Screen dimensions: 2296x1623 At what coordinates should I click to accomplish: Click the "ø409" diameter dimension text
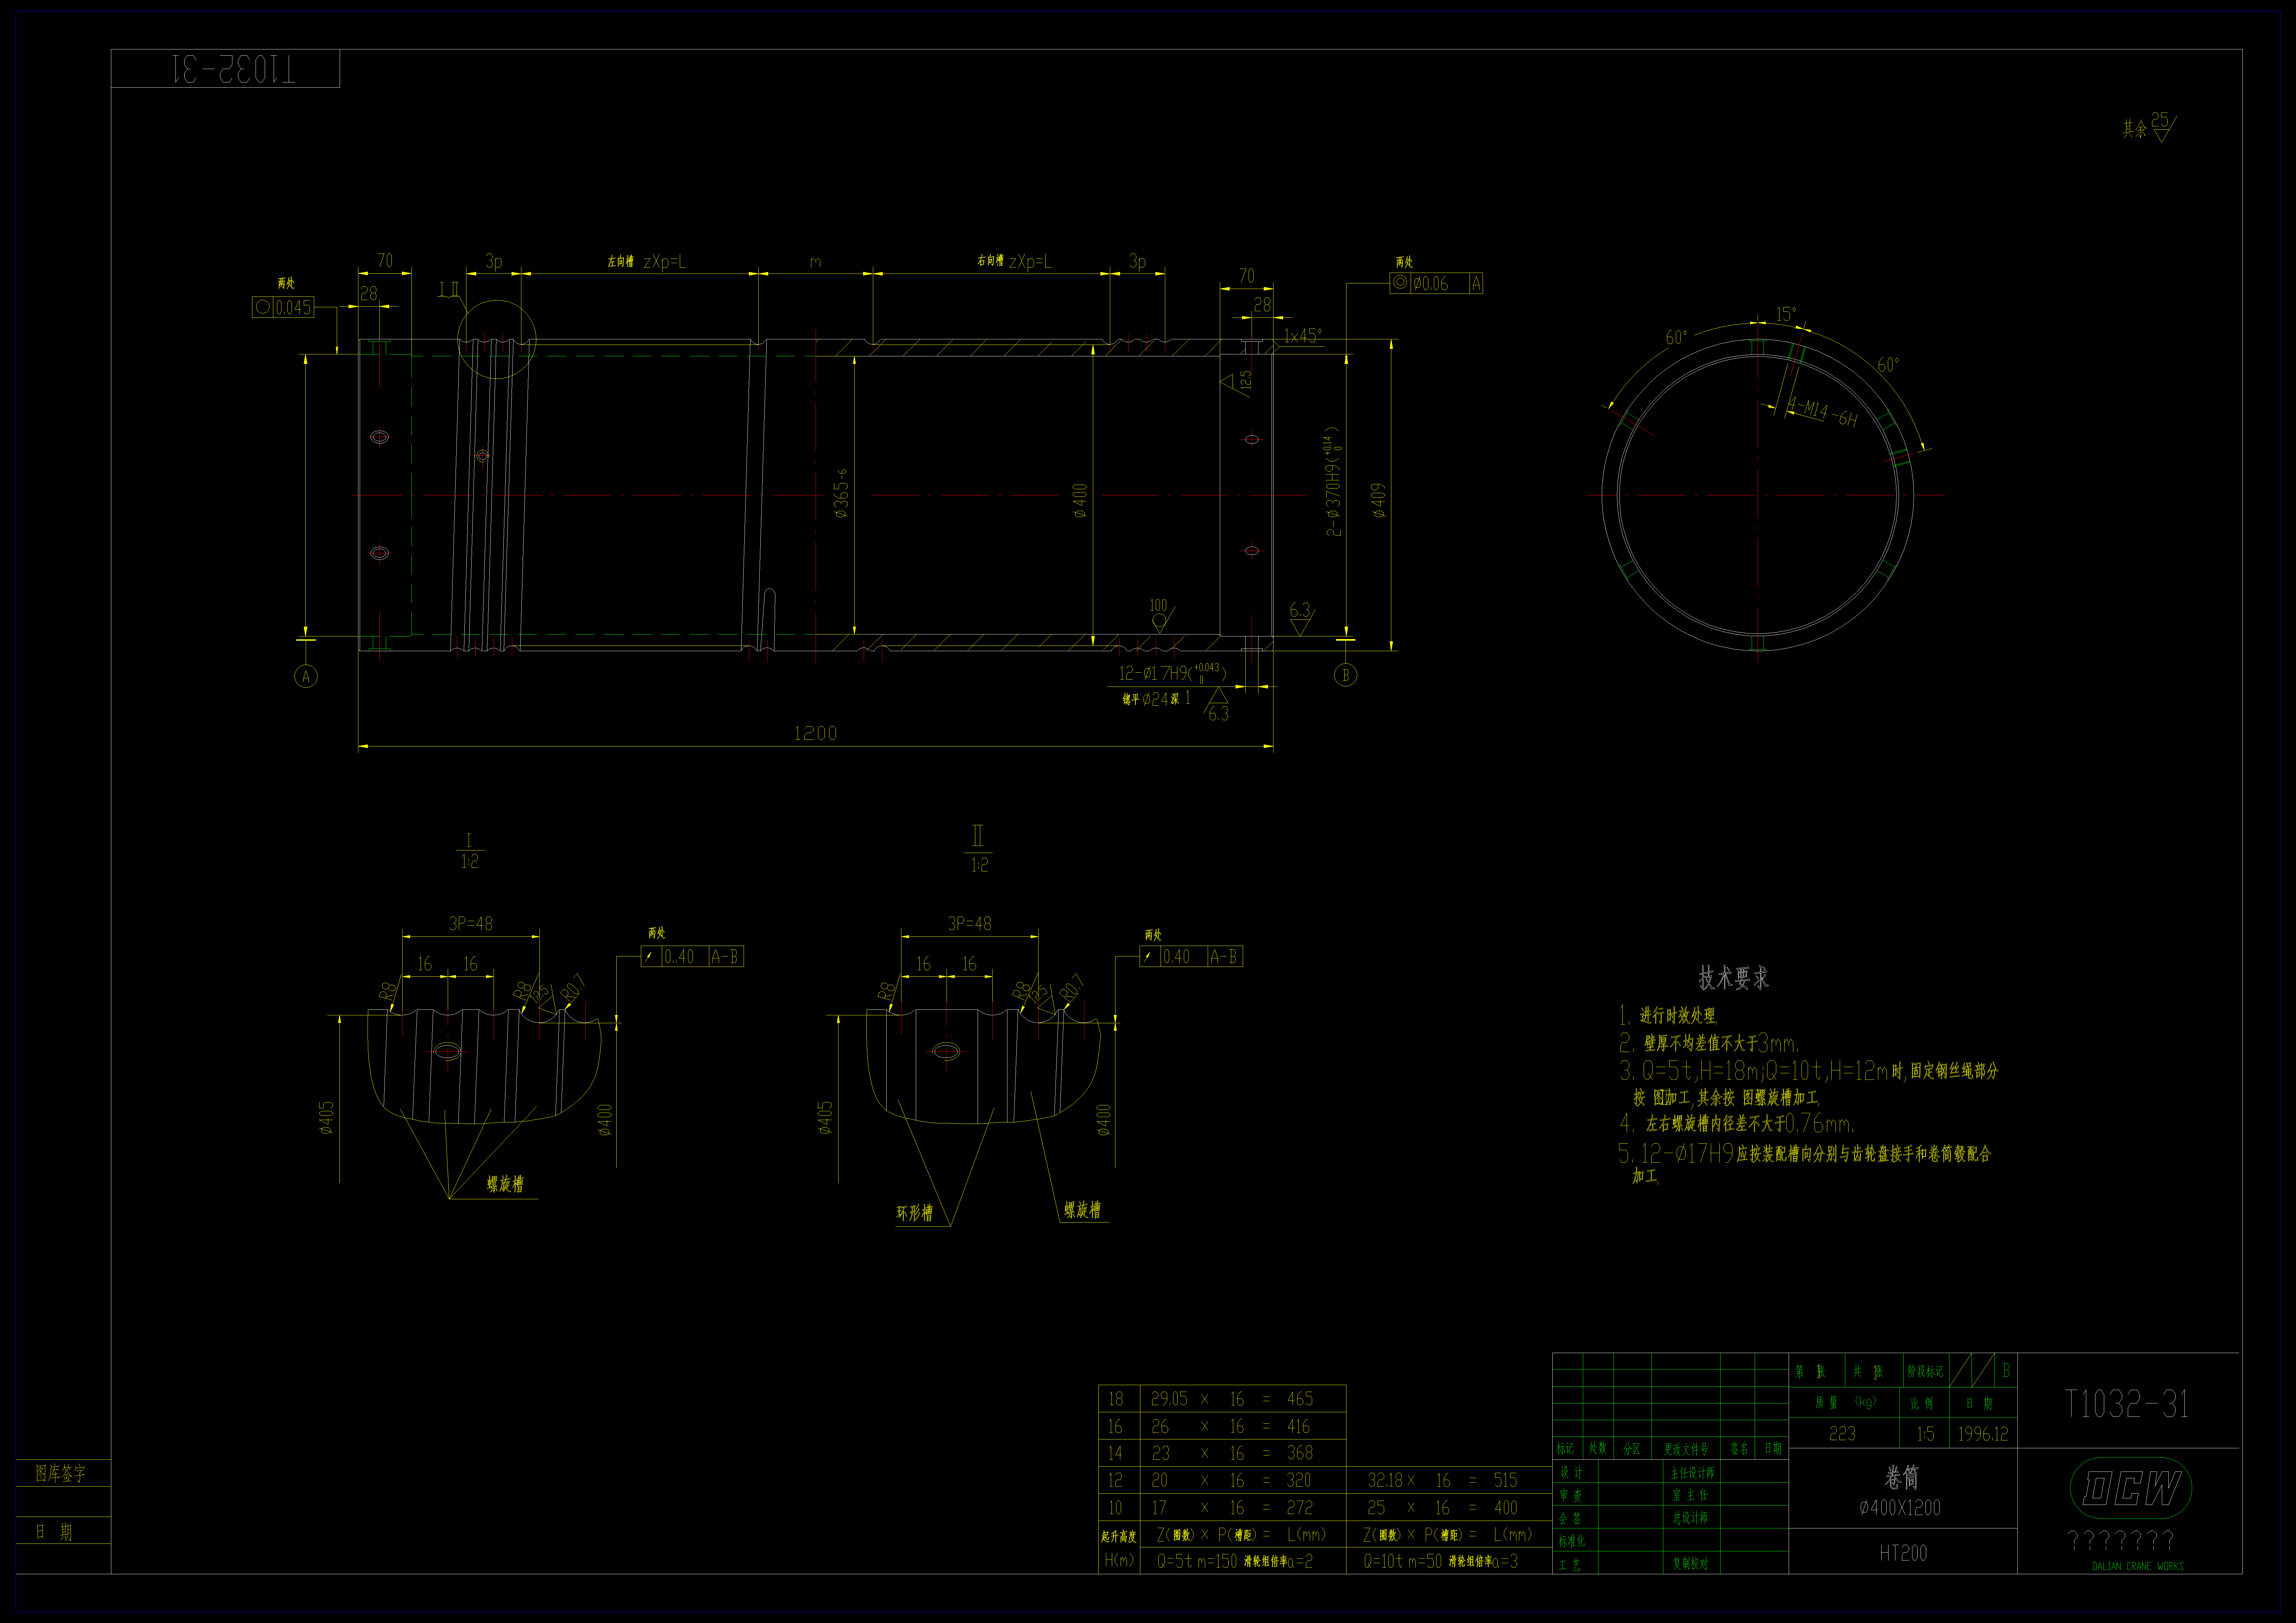click(1379, 500)
